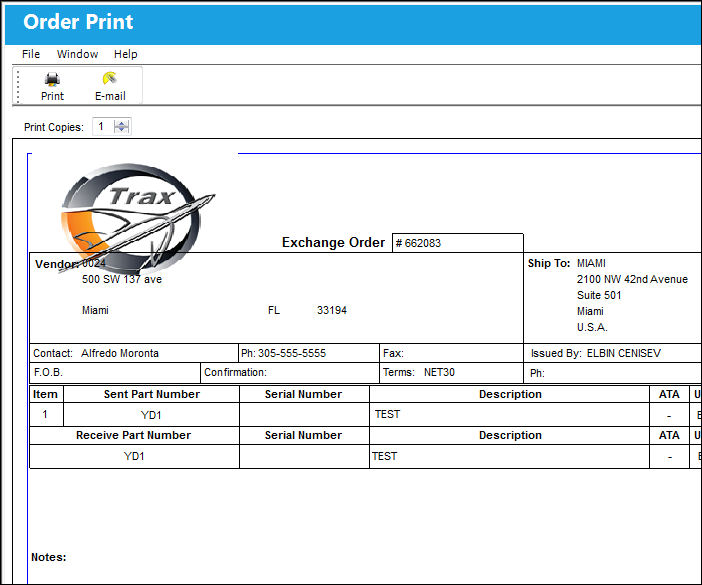Decrease Print Copies with down arrow
The height and width of the screenshot is (585, 702).
tap(121, 130)
